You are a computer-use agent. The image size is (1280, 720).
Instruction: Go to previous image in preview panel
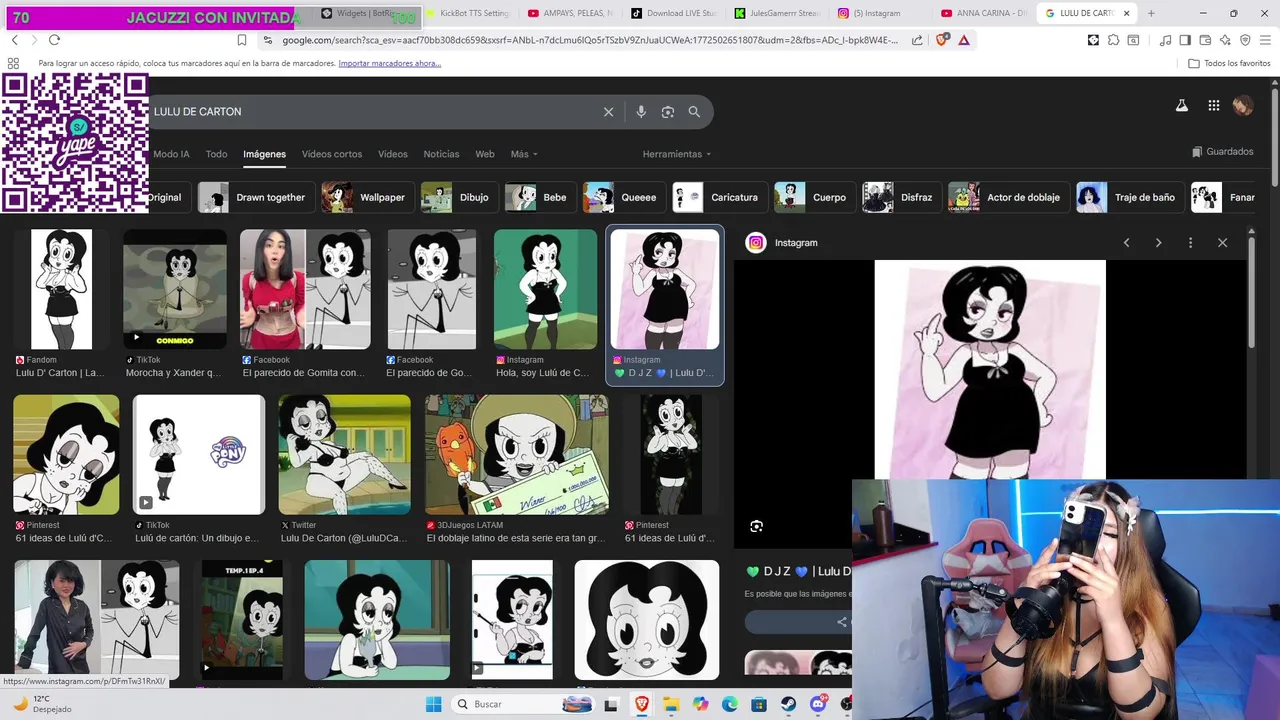click(x=1126, y=243)
